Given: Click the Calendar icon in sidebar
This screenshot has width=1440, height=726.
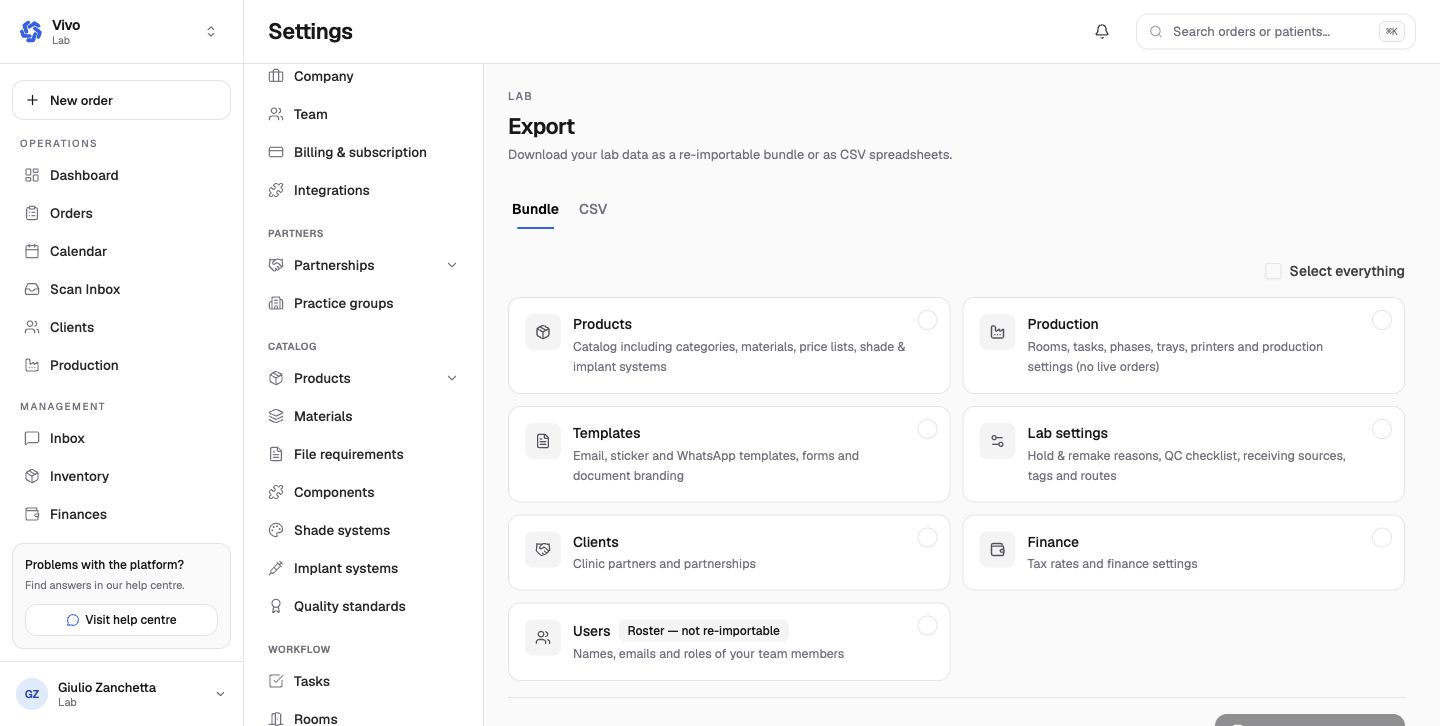Looking at the screenshot, I should [x=32, y=251].
